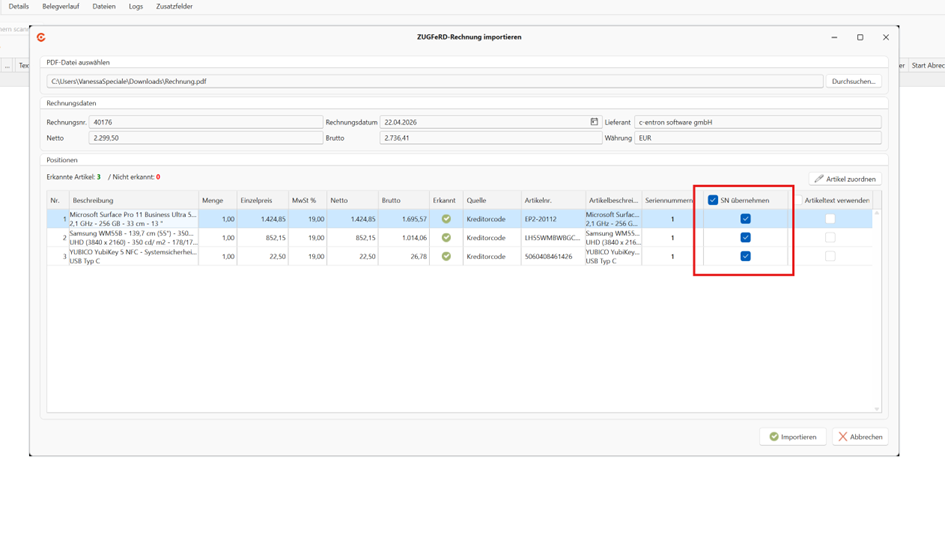Uncheck SN übernehmen for Microsoft Surface row
This screenshot has width=945, height=540.
[746, 219]
